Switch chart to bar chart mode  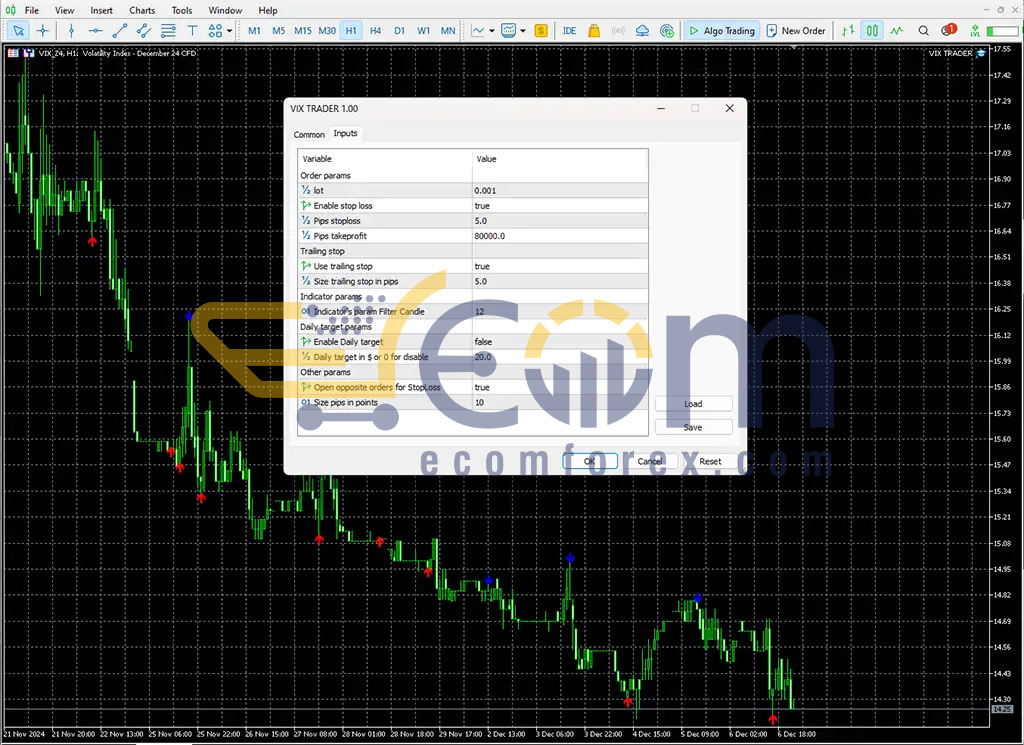(x=848, y=31)
